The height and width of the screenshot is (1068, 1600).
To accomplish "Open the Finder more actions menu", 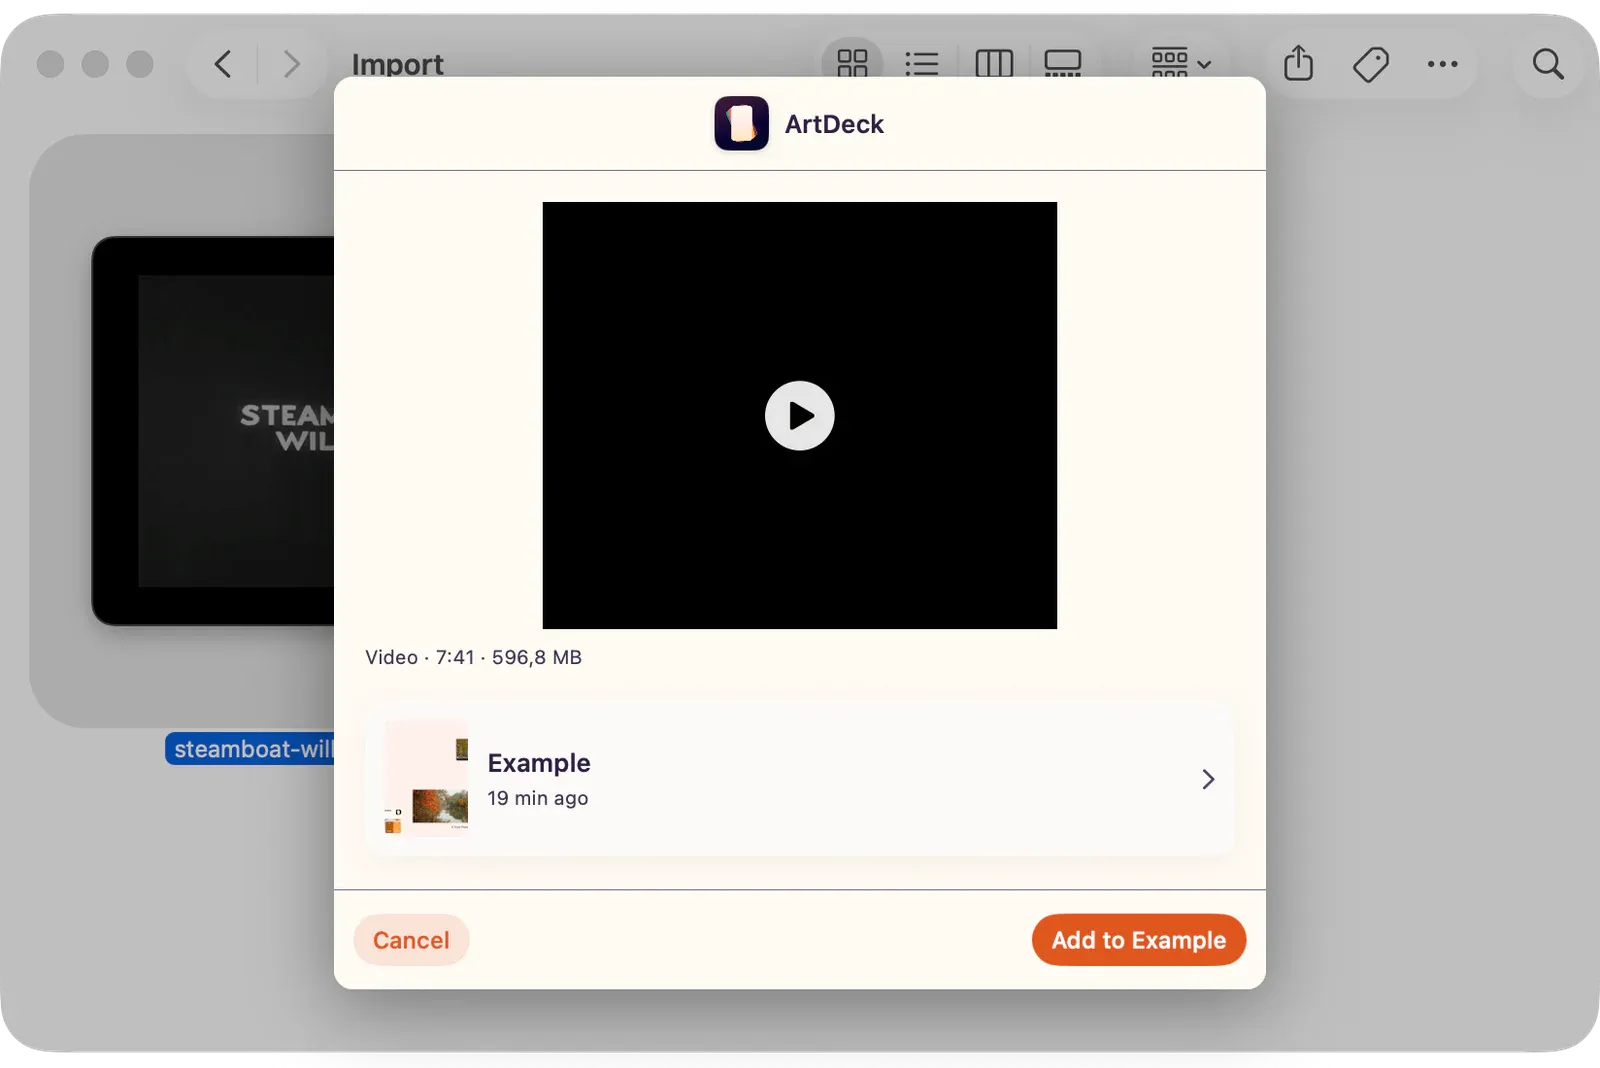I will pyautogui.click(x=1442, y=64).
